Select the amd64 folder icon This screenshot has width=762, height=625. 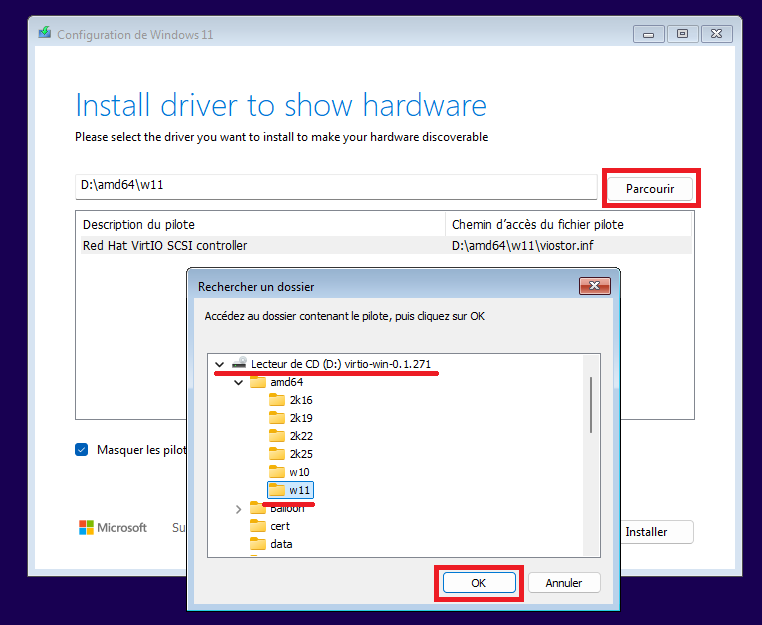(258, 382)
